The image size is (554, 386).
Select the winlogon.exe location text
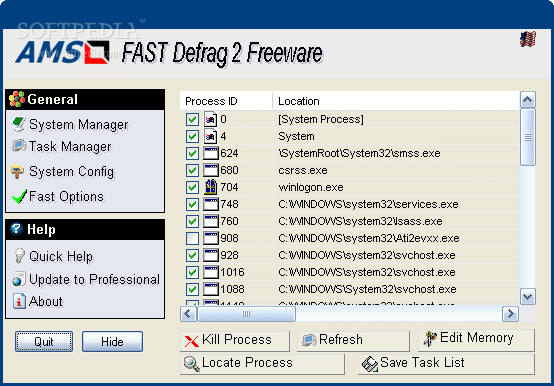tap(311, 187)
